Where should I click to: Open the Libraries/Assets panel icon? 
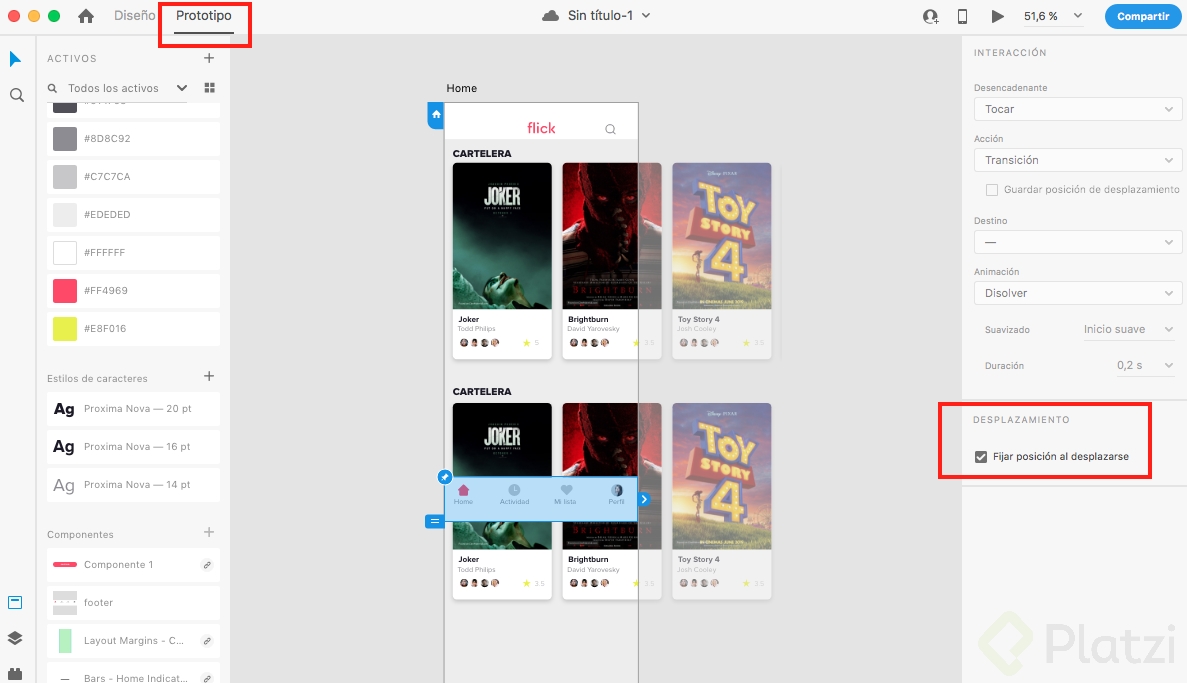pos(15,603)
